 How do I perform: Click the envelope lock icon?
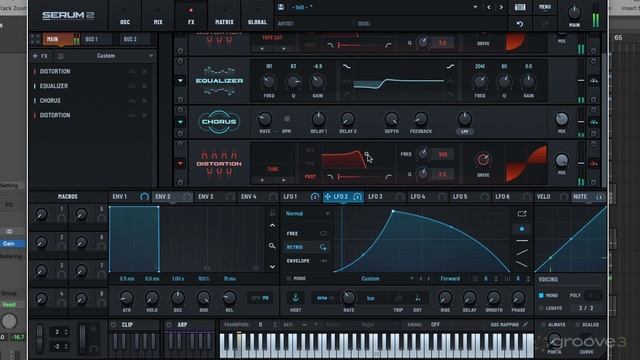point(272,212)
